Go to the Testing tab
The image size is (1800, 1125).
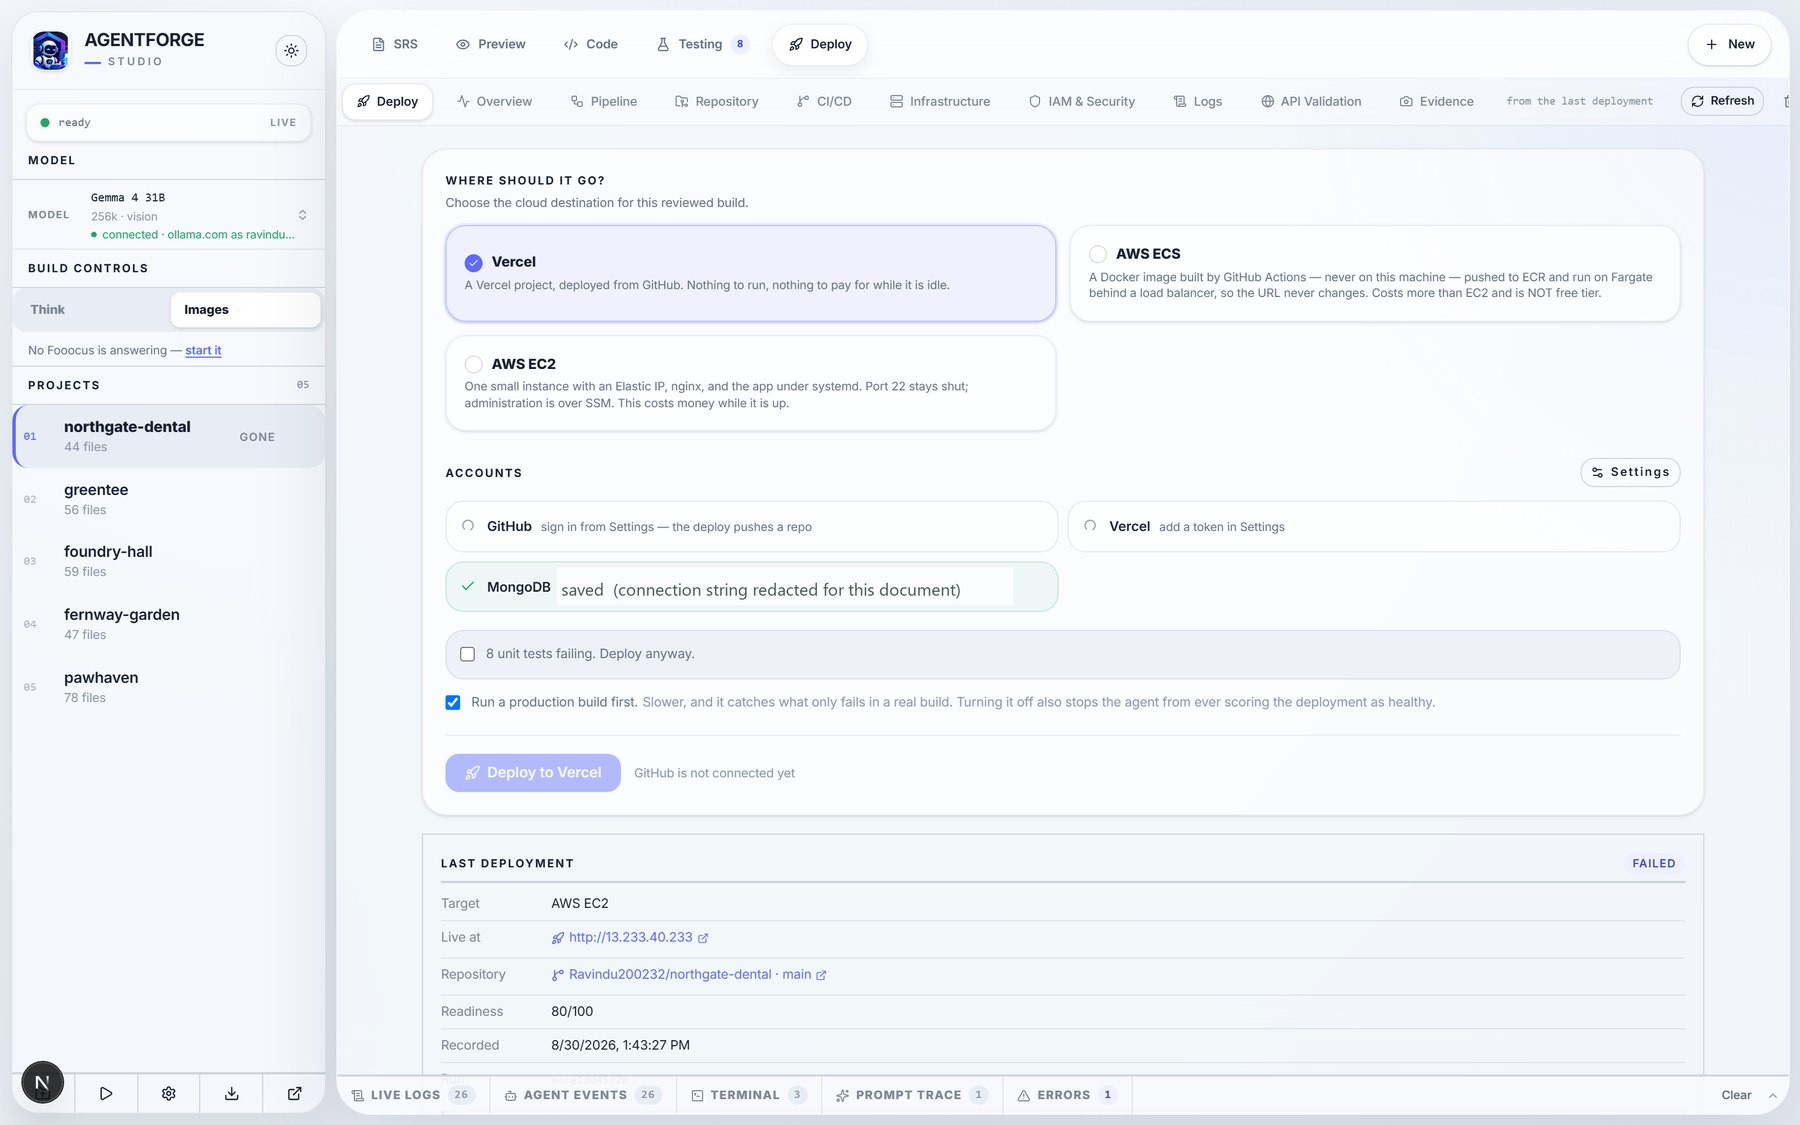pos(702,44)
